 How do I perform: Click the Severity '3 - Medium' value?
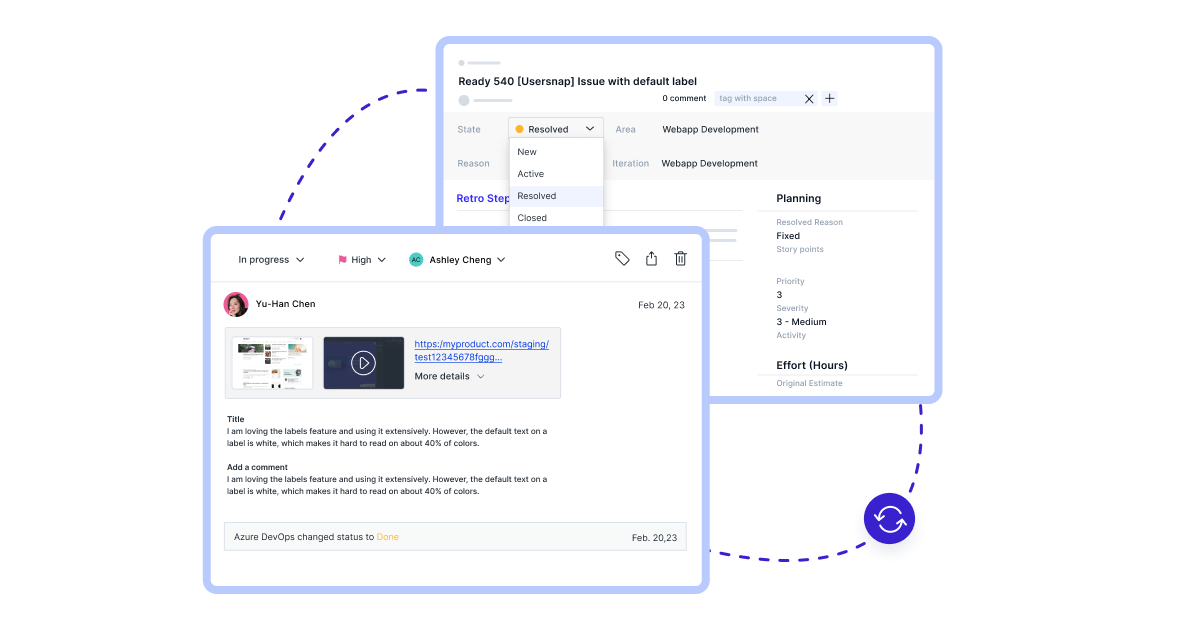(x=801, y=322)
